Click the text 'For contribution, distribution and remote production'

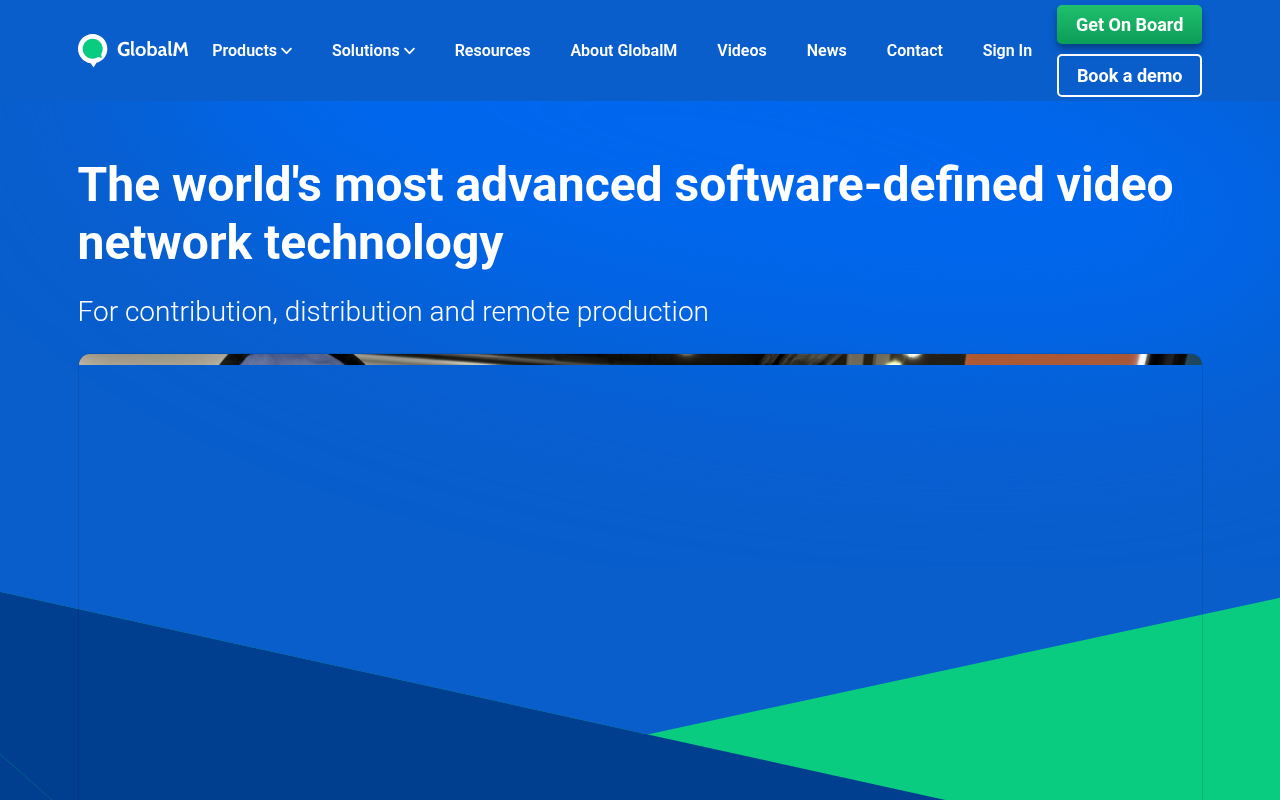(393, 311)
